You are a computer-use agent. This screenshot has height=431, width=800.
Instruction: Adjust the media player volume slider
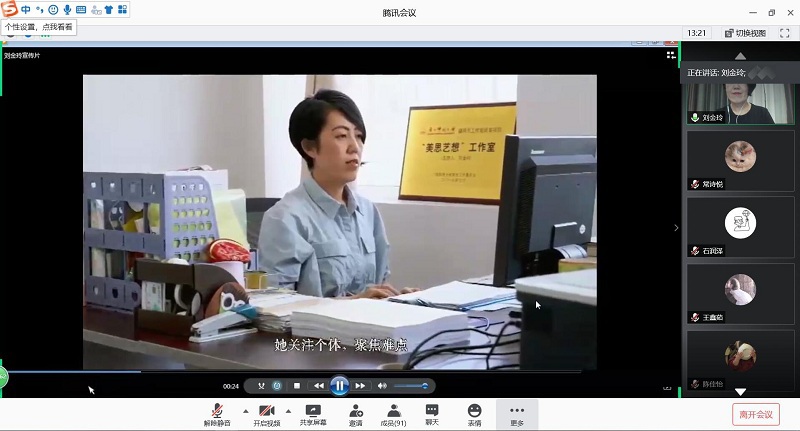click(x=411, y=386)
